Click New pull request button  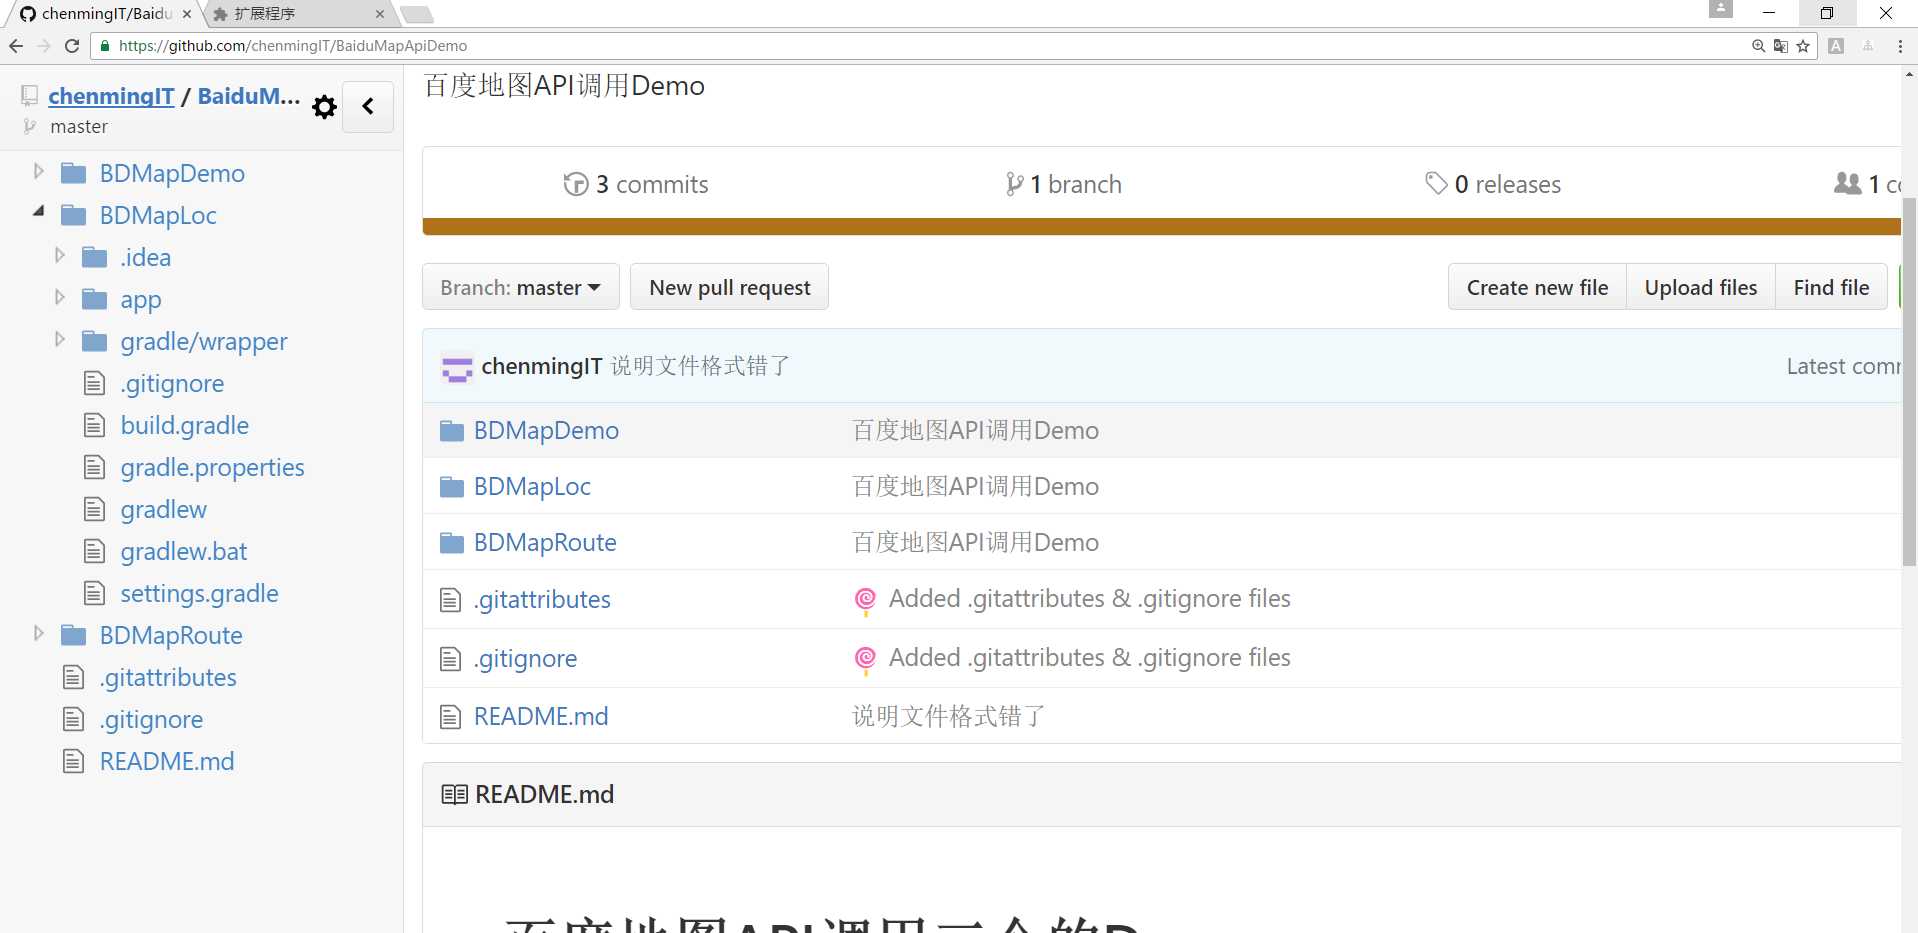pos(730,287)
